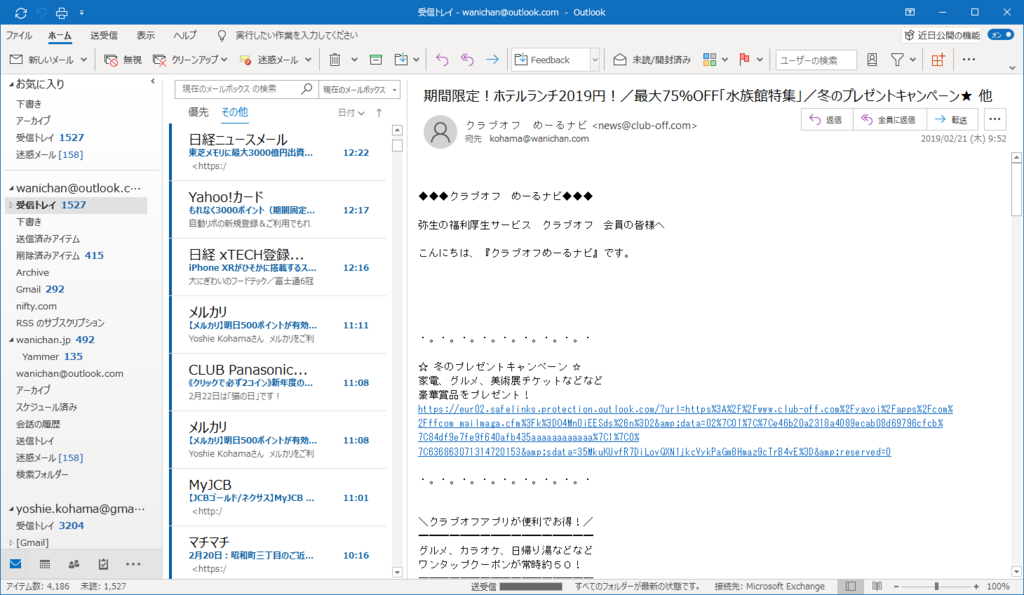This screenshot has height=595, width=1024.
Task: Click the sender avatar picture
Action: click(x=440, y=132)
